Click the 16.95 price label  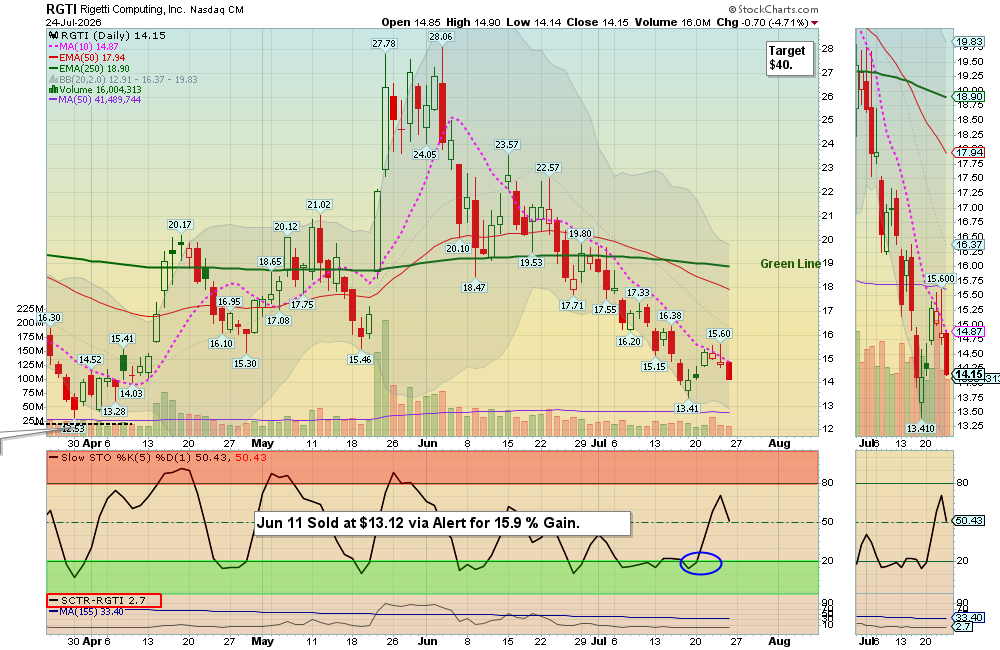pyautogui.click(x=229, y=302)
